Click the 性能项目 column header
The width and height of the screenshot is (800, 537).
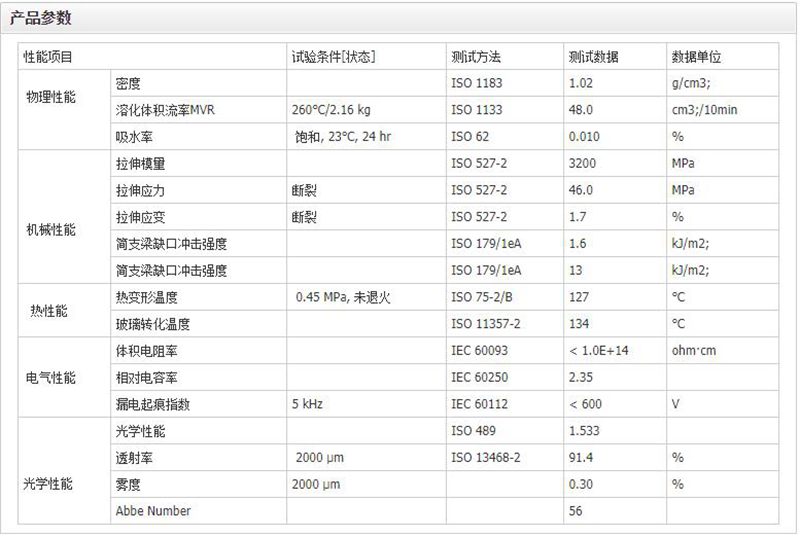[48, 56]
